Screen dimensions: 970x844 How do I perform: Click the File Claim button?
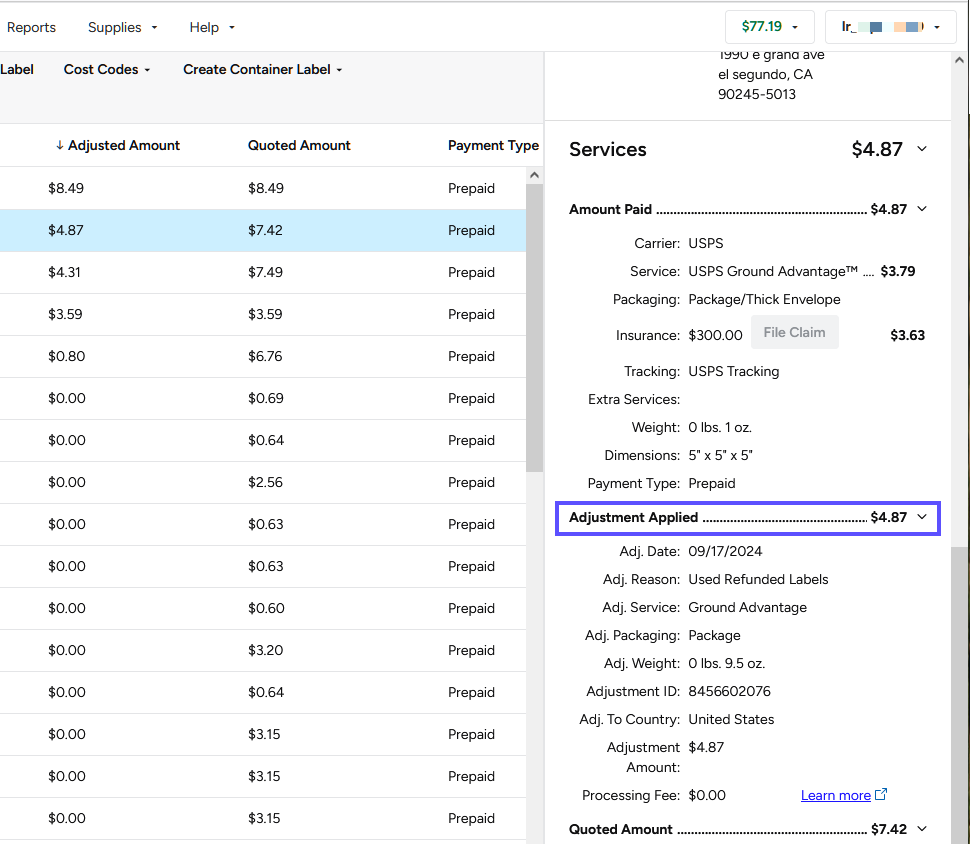(794, 332)
